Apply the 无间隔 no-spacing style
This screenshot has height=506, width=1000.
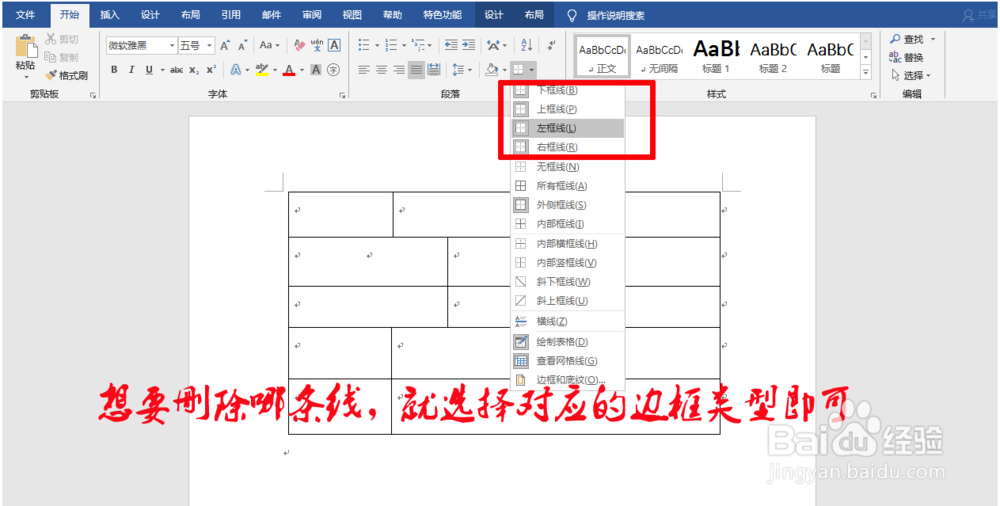tap(659, 56)
